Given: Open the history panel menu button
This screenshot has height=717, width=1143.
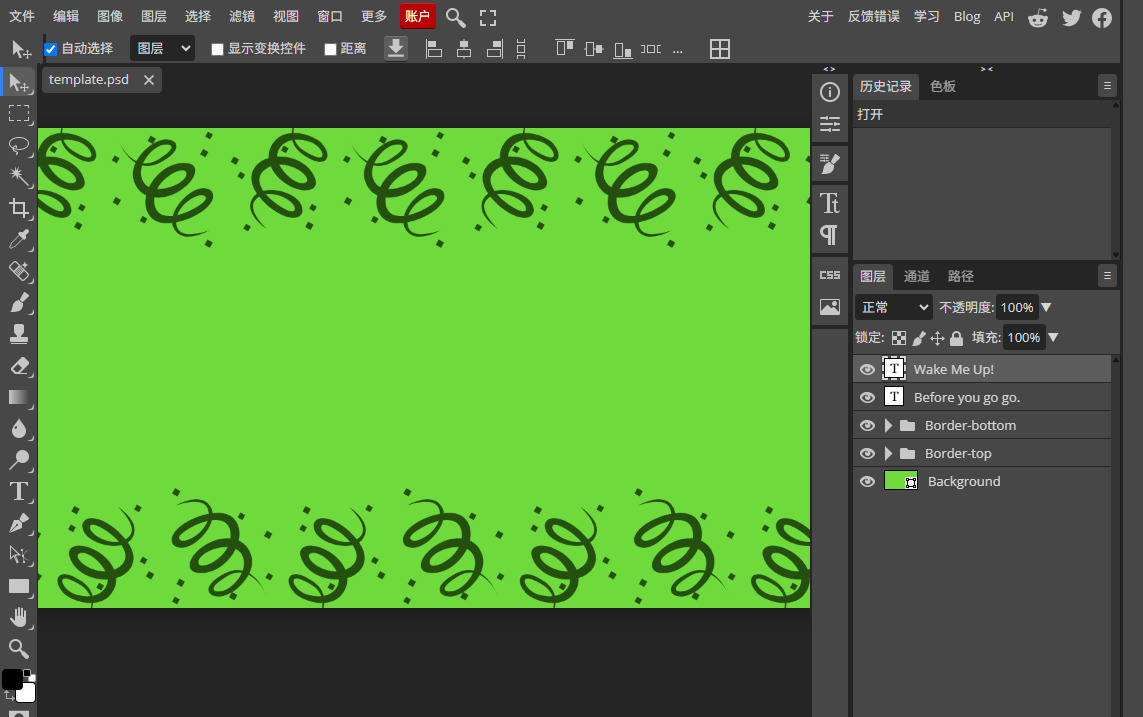Looking at the screenshot, I should [1107, 86].
